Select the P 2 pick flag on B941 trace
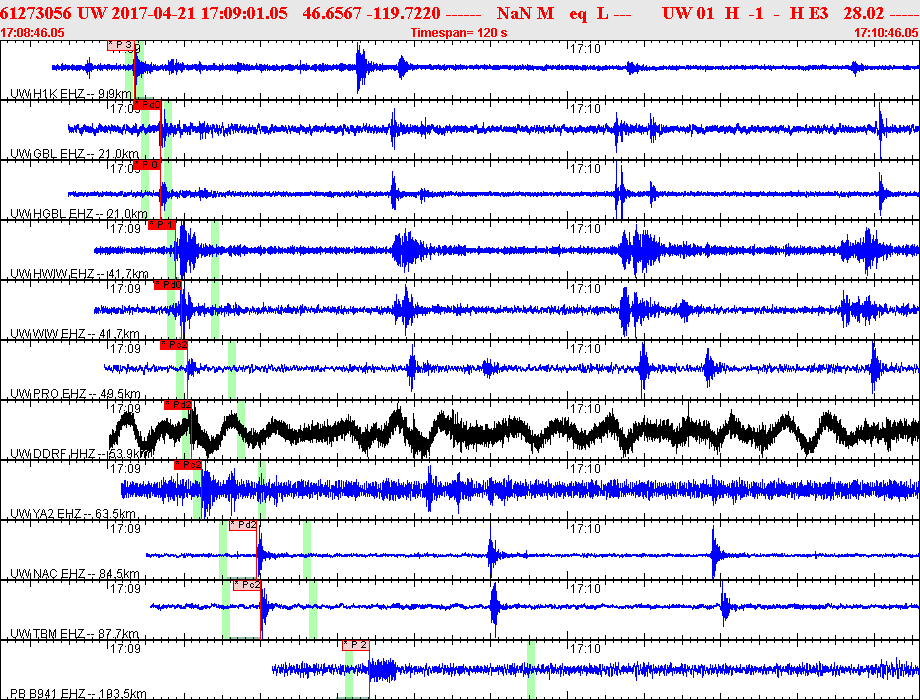 tap(356, 645)
